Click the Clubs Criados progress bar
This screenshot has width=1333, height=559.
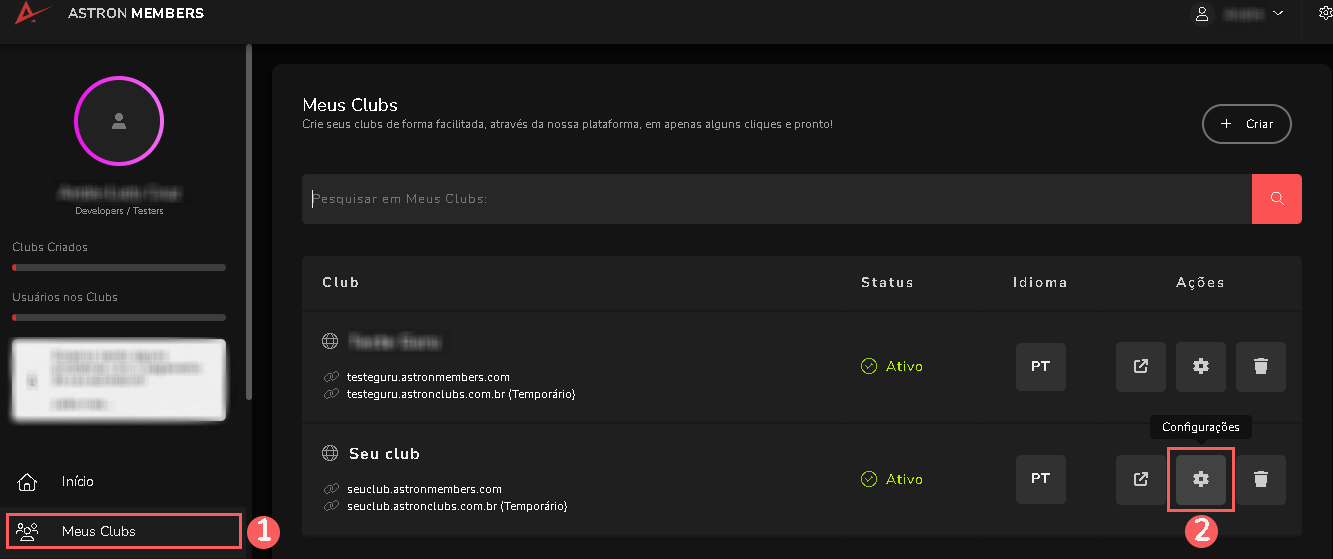119,268
